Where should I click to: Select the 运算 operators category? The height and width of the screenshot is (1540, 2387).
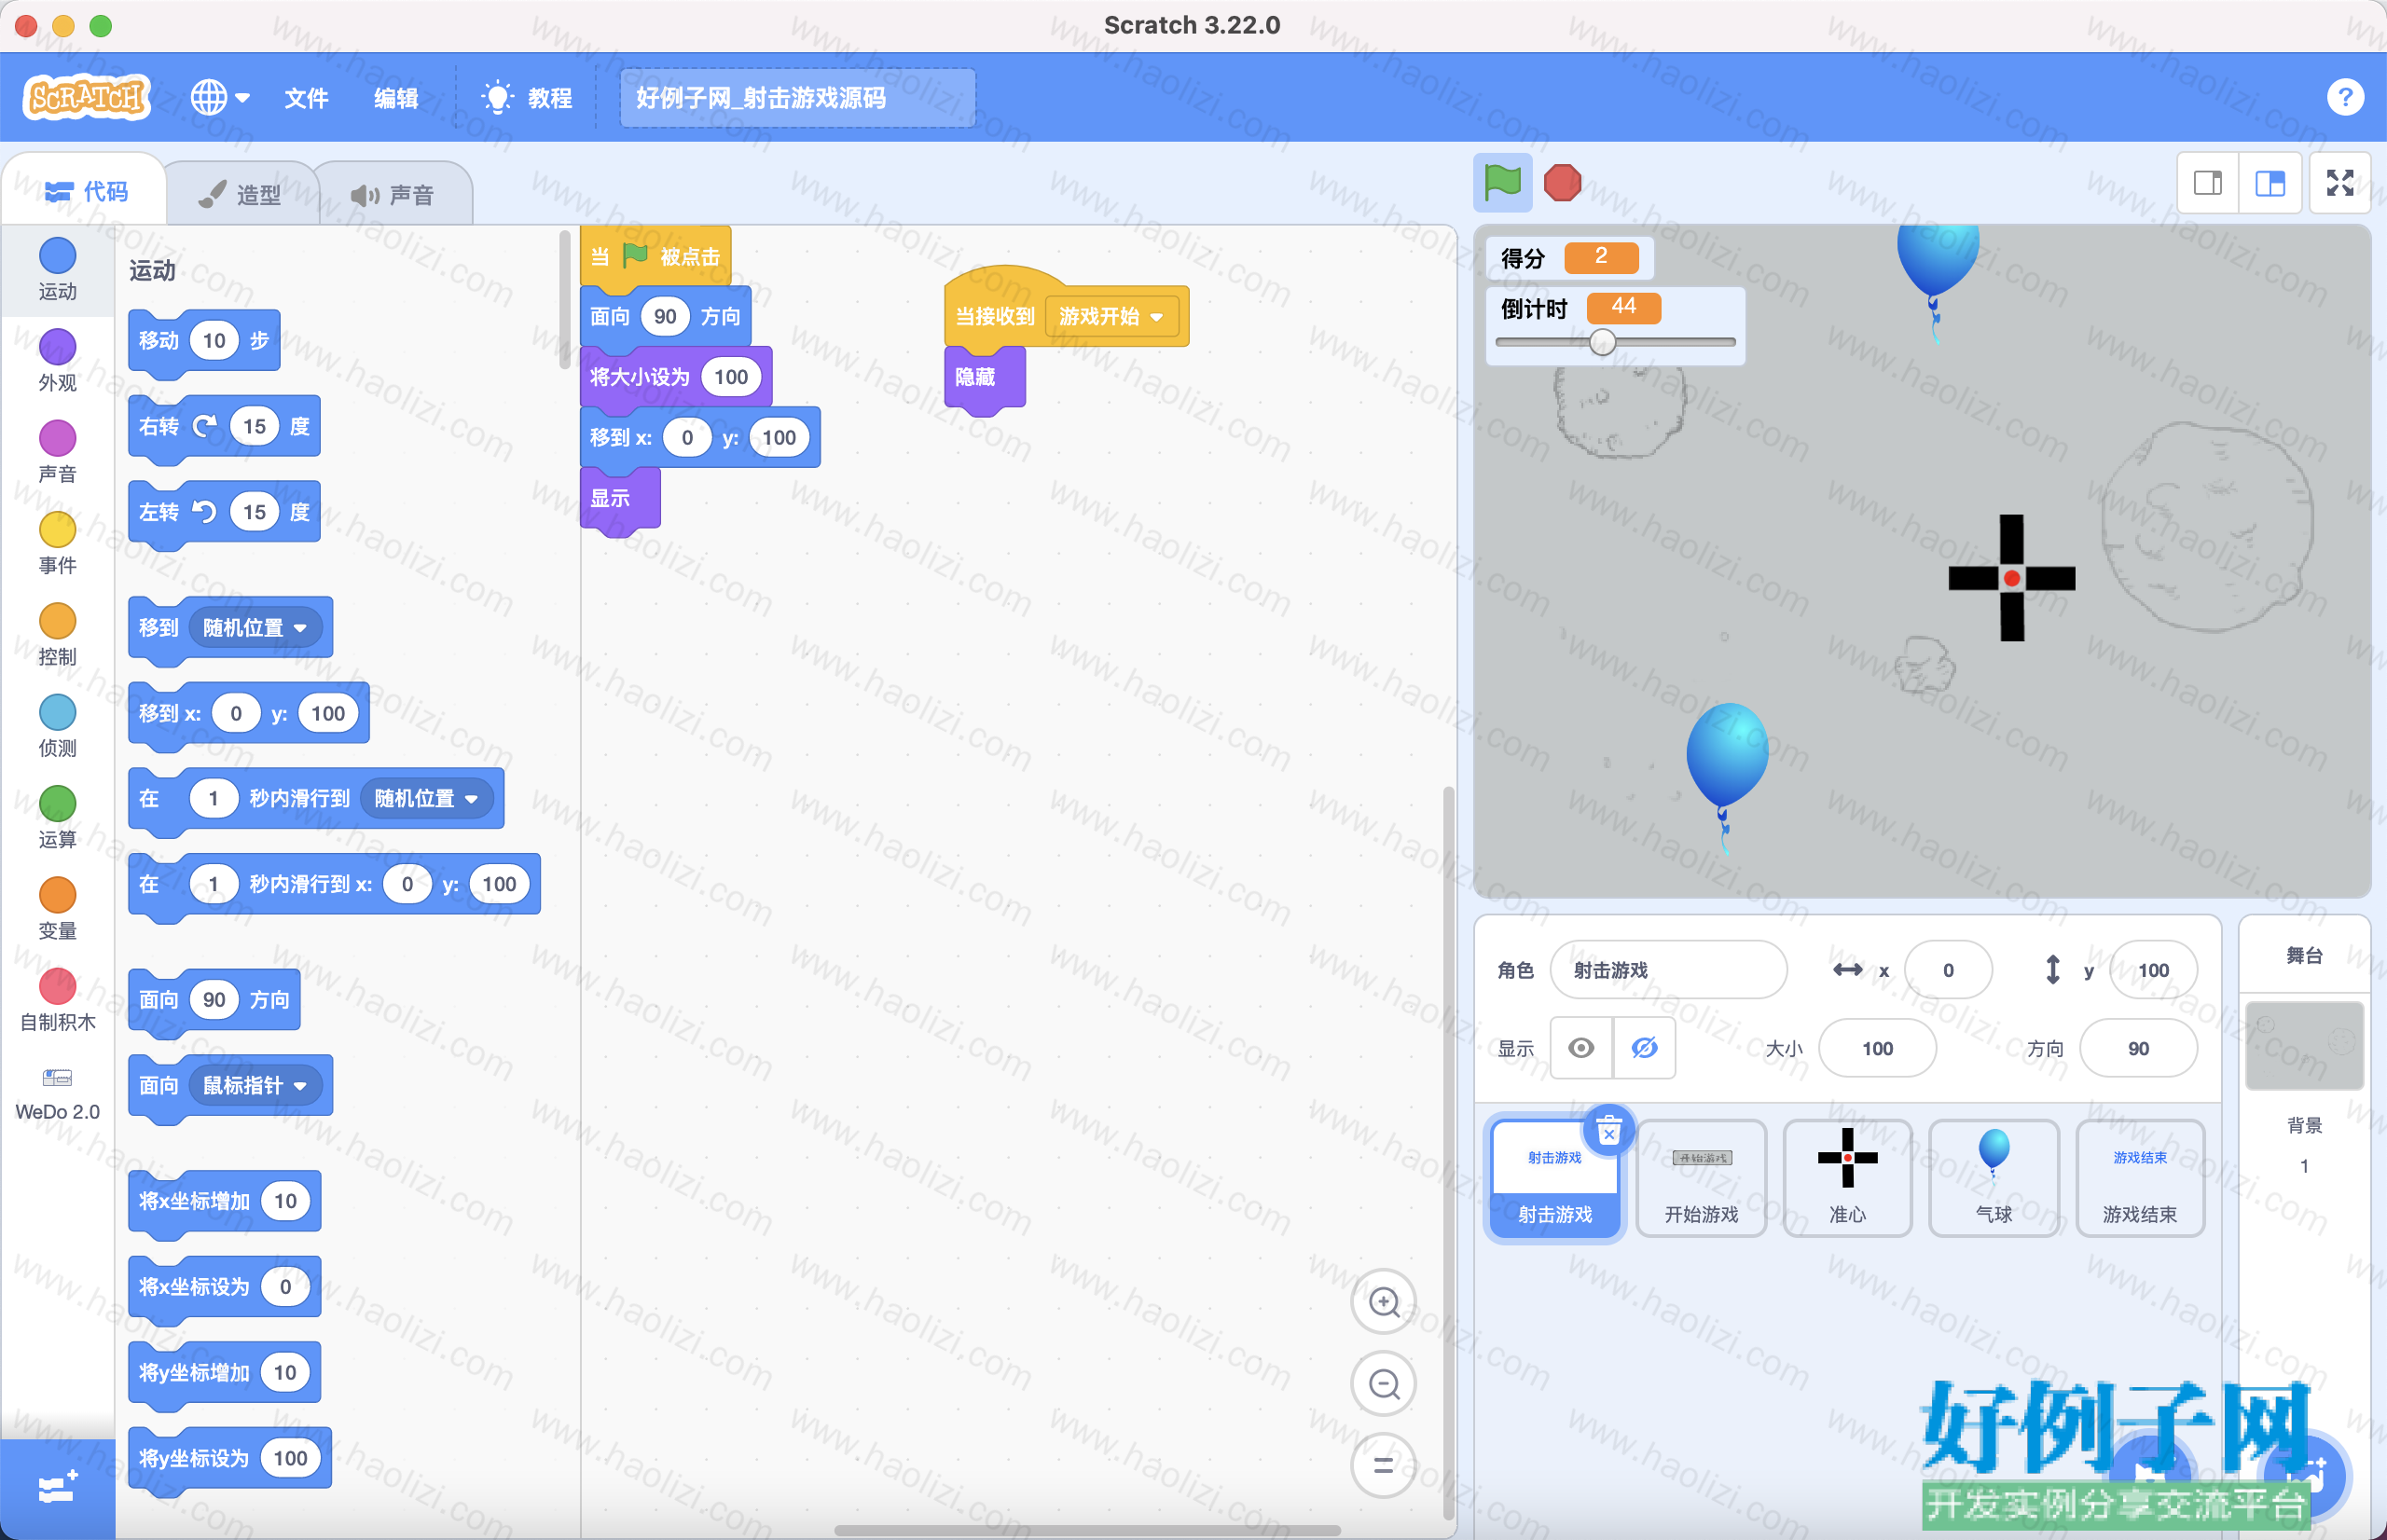(57, 817)
